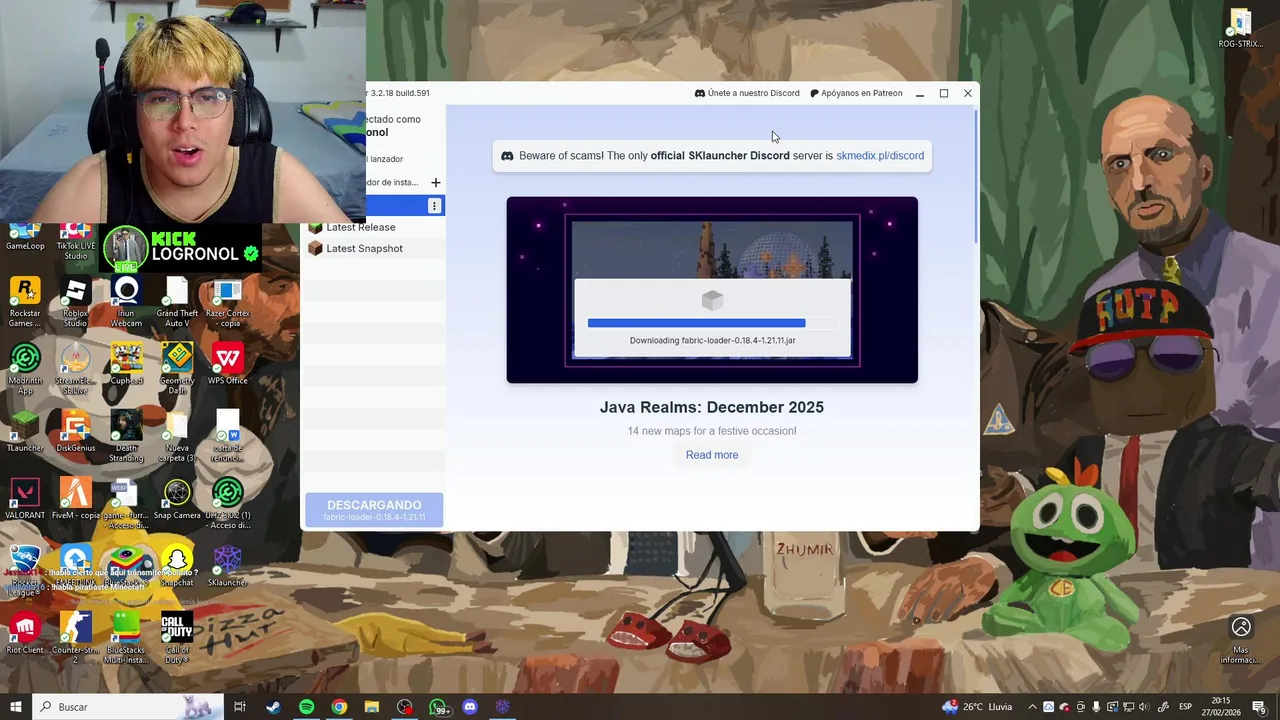This screenshot has width=1280, height=720.
Task: Open Spotify from the taskbar
Action: 306,707
